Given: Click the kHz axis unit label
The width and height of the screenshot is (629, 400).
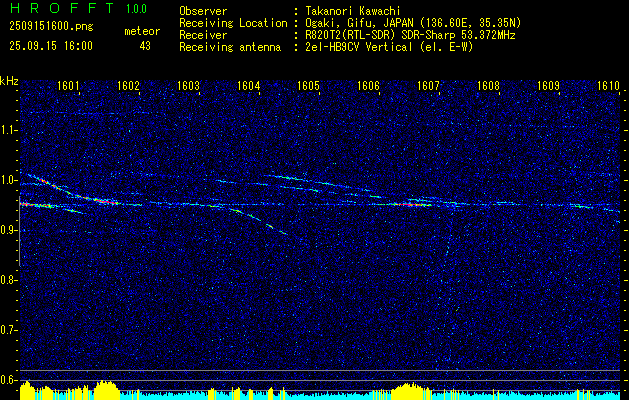Looking at the screenshot, I should point(9,81).
